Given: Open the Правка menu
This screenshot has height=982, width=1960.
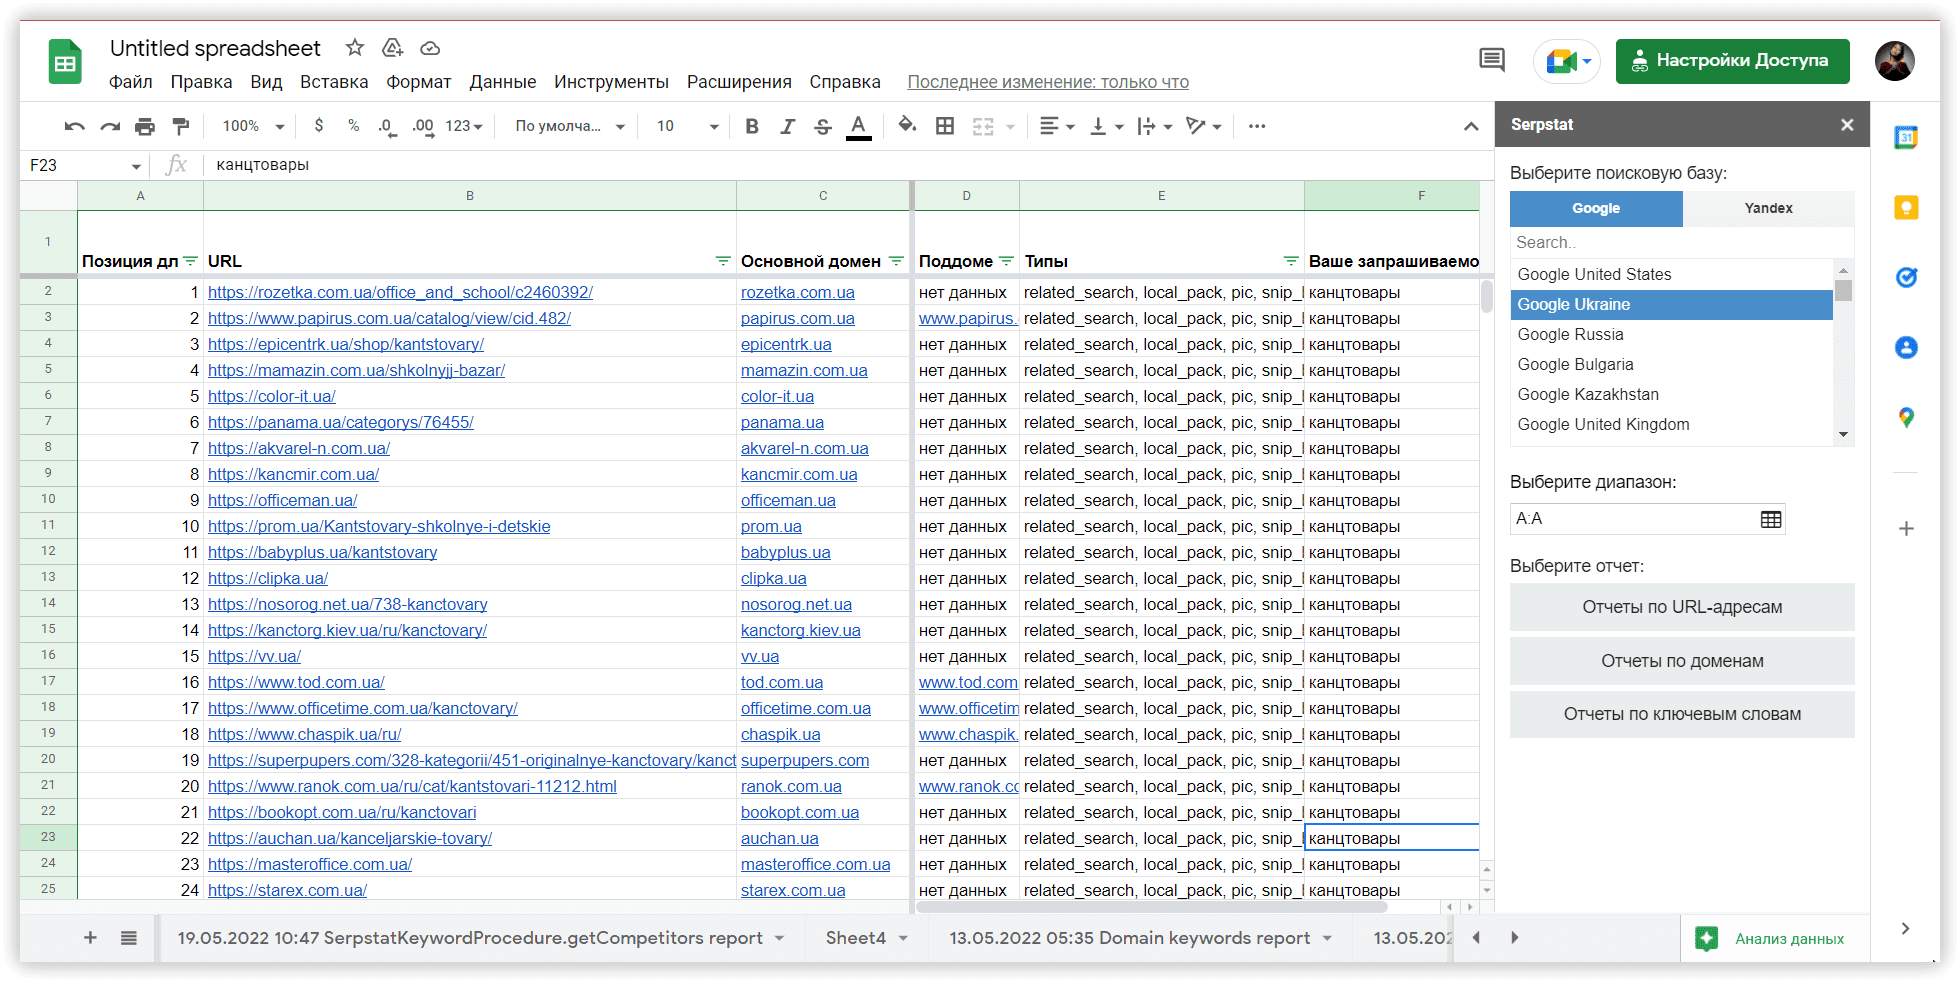Looking at the screenshot, I should click(x=201, y=82).
